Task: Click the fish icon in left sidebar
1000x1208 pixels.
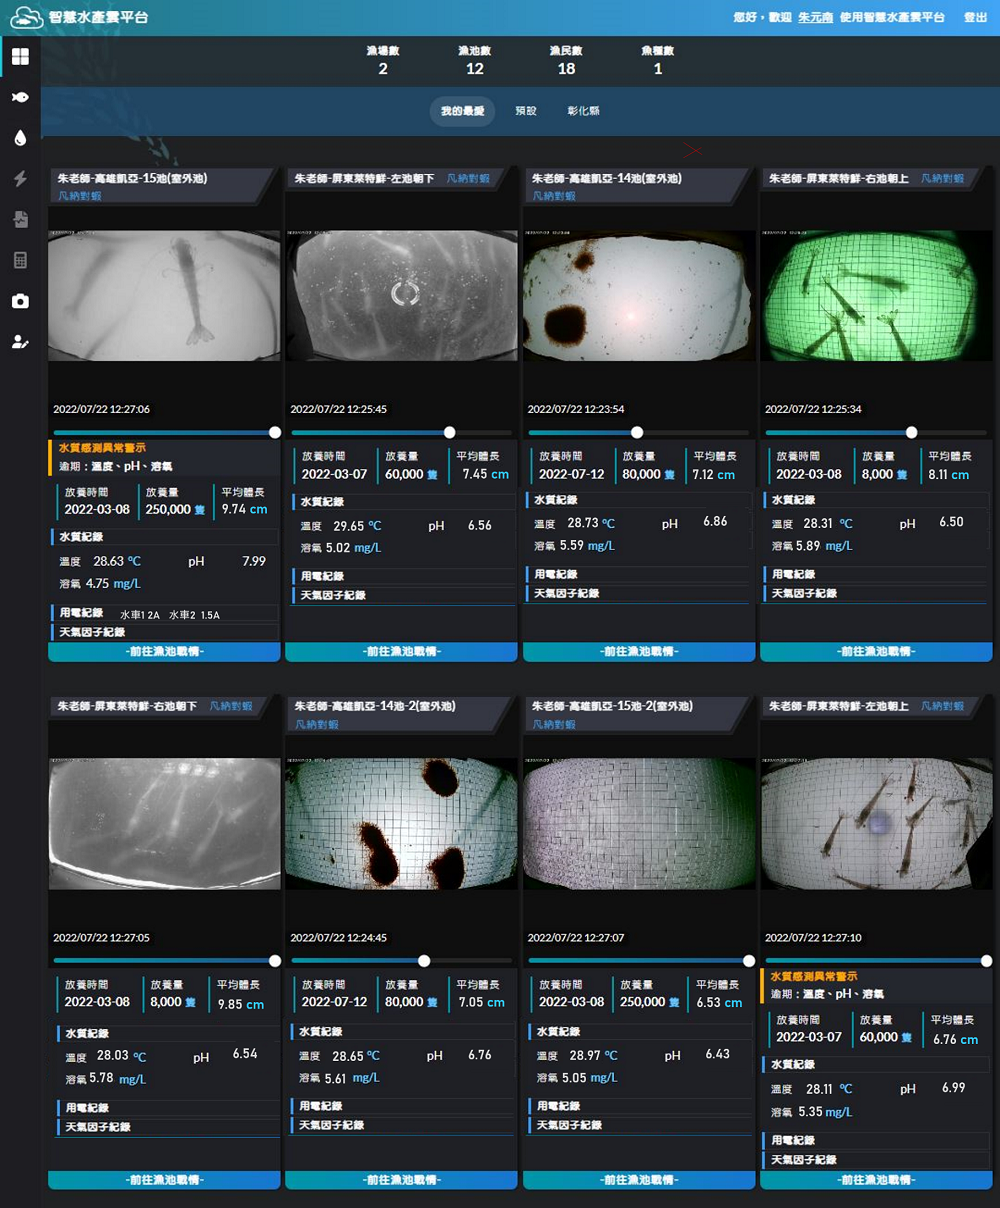Action: tap(20, 97)
